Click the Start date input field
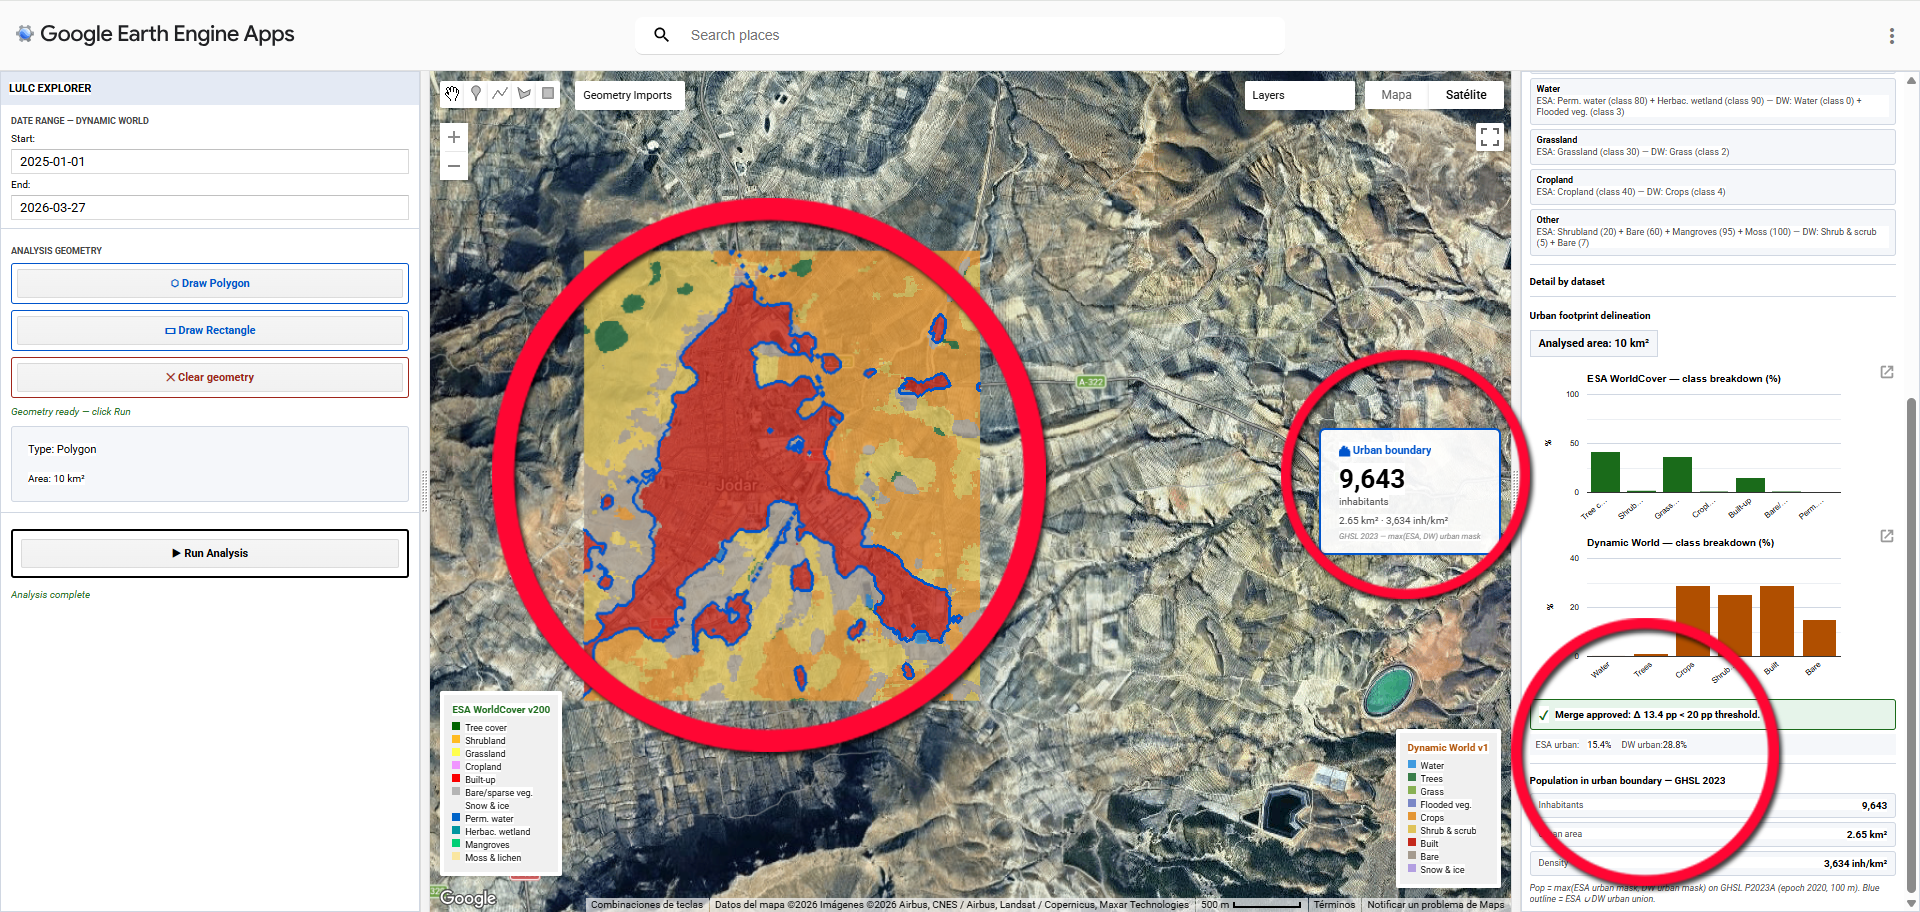1920x912 pixels. point(210,162)
